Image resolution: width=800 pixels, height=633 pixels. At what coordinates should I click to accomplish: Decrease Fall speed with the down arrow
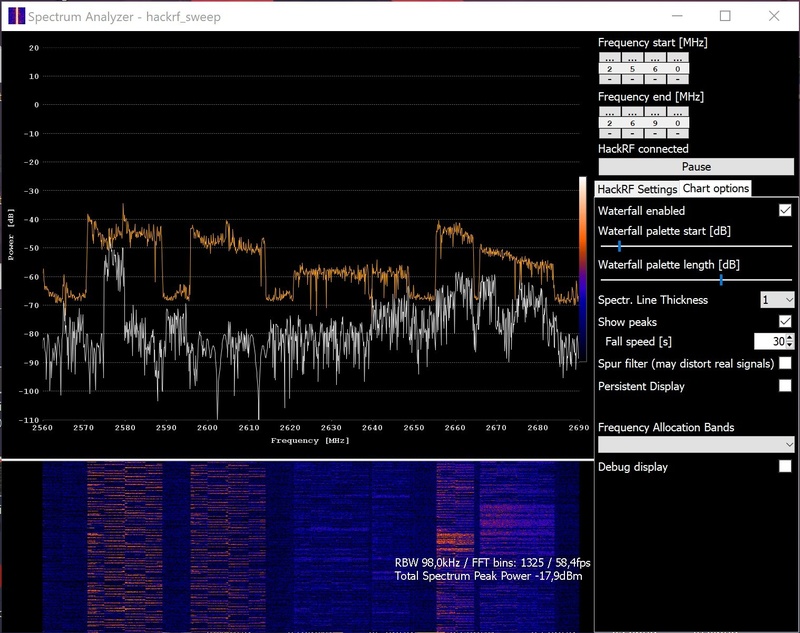click(790, 345)
